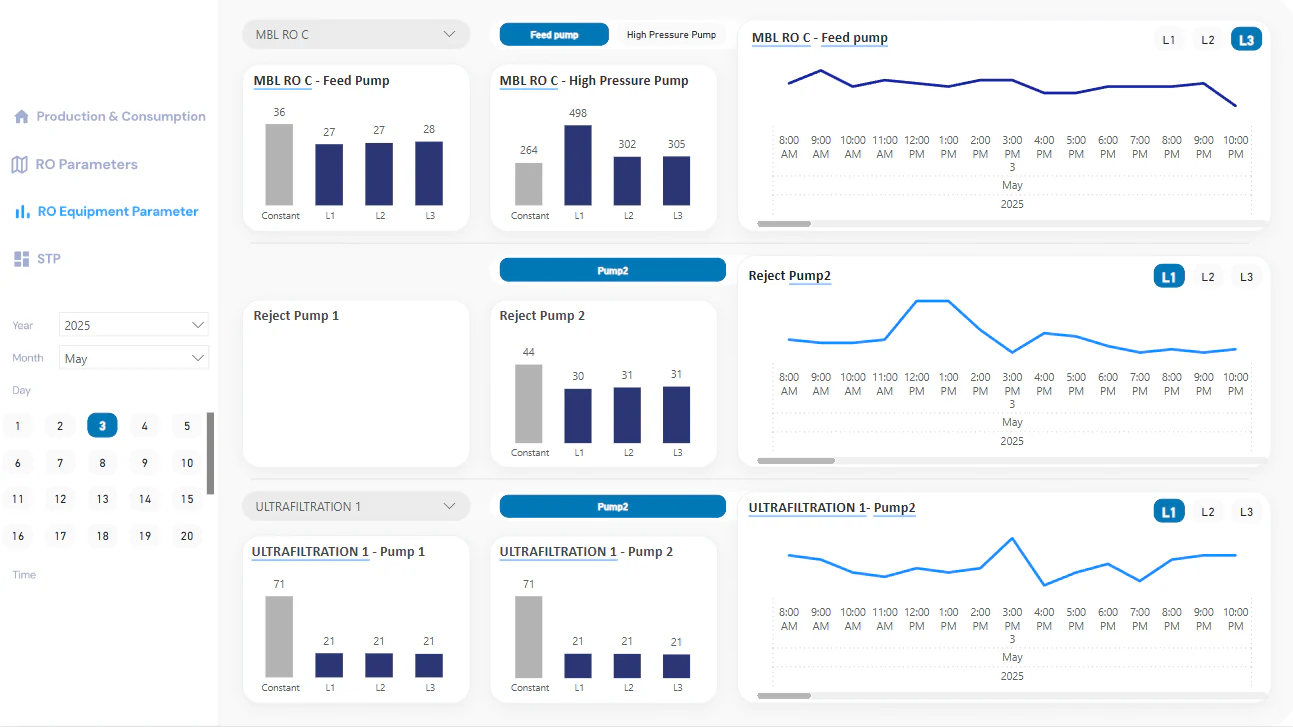This screenshot has width=1293, height=727.
Task: Select L1 in ULTRAFILTRATION 1 Pump2 chart
Action: pos(1169,512)
